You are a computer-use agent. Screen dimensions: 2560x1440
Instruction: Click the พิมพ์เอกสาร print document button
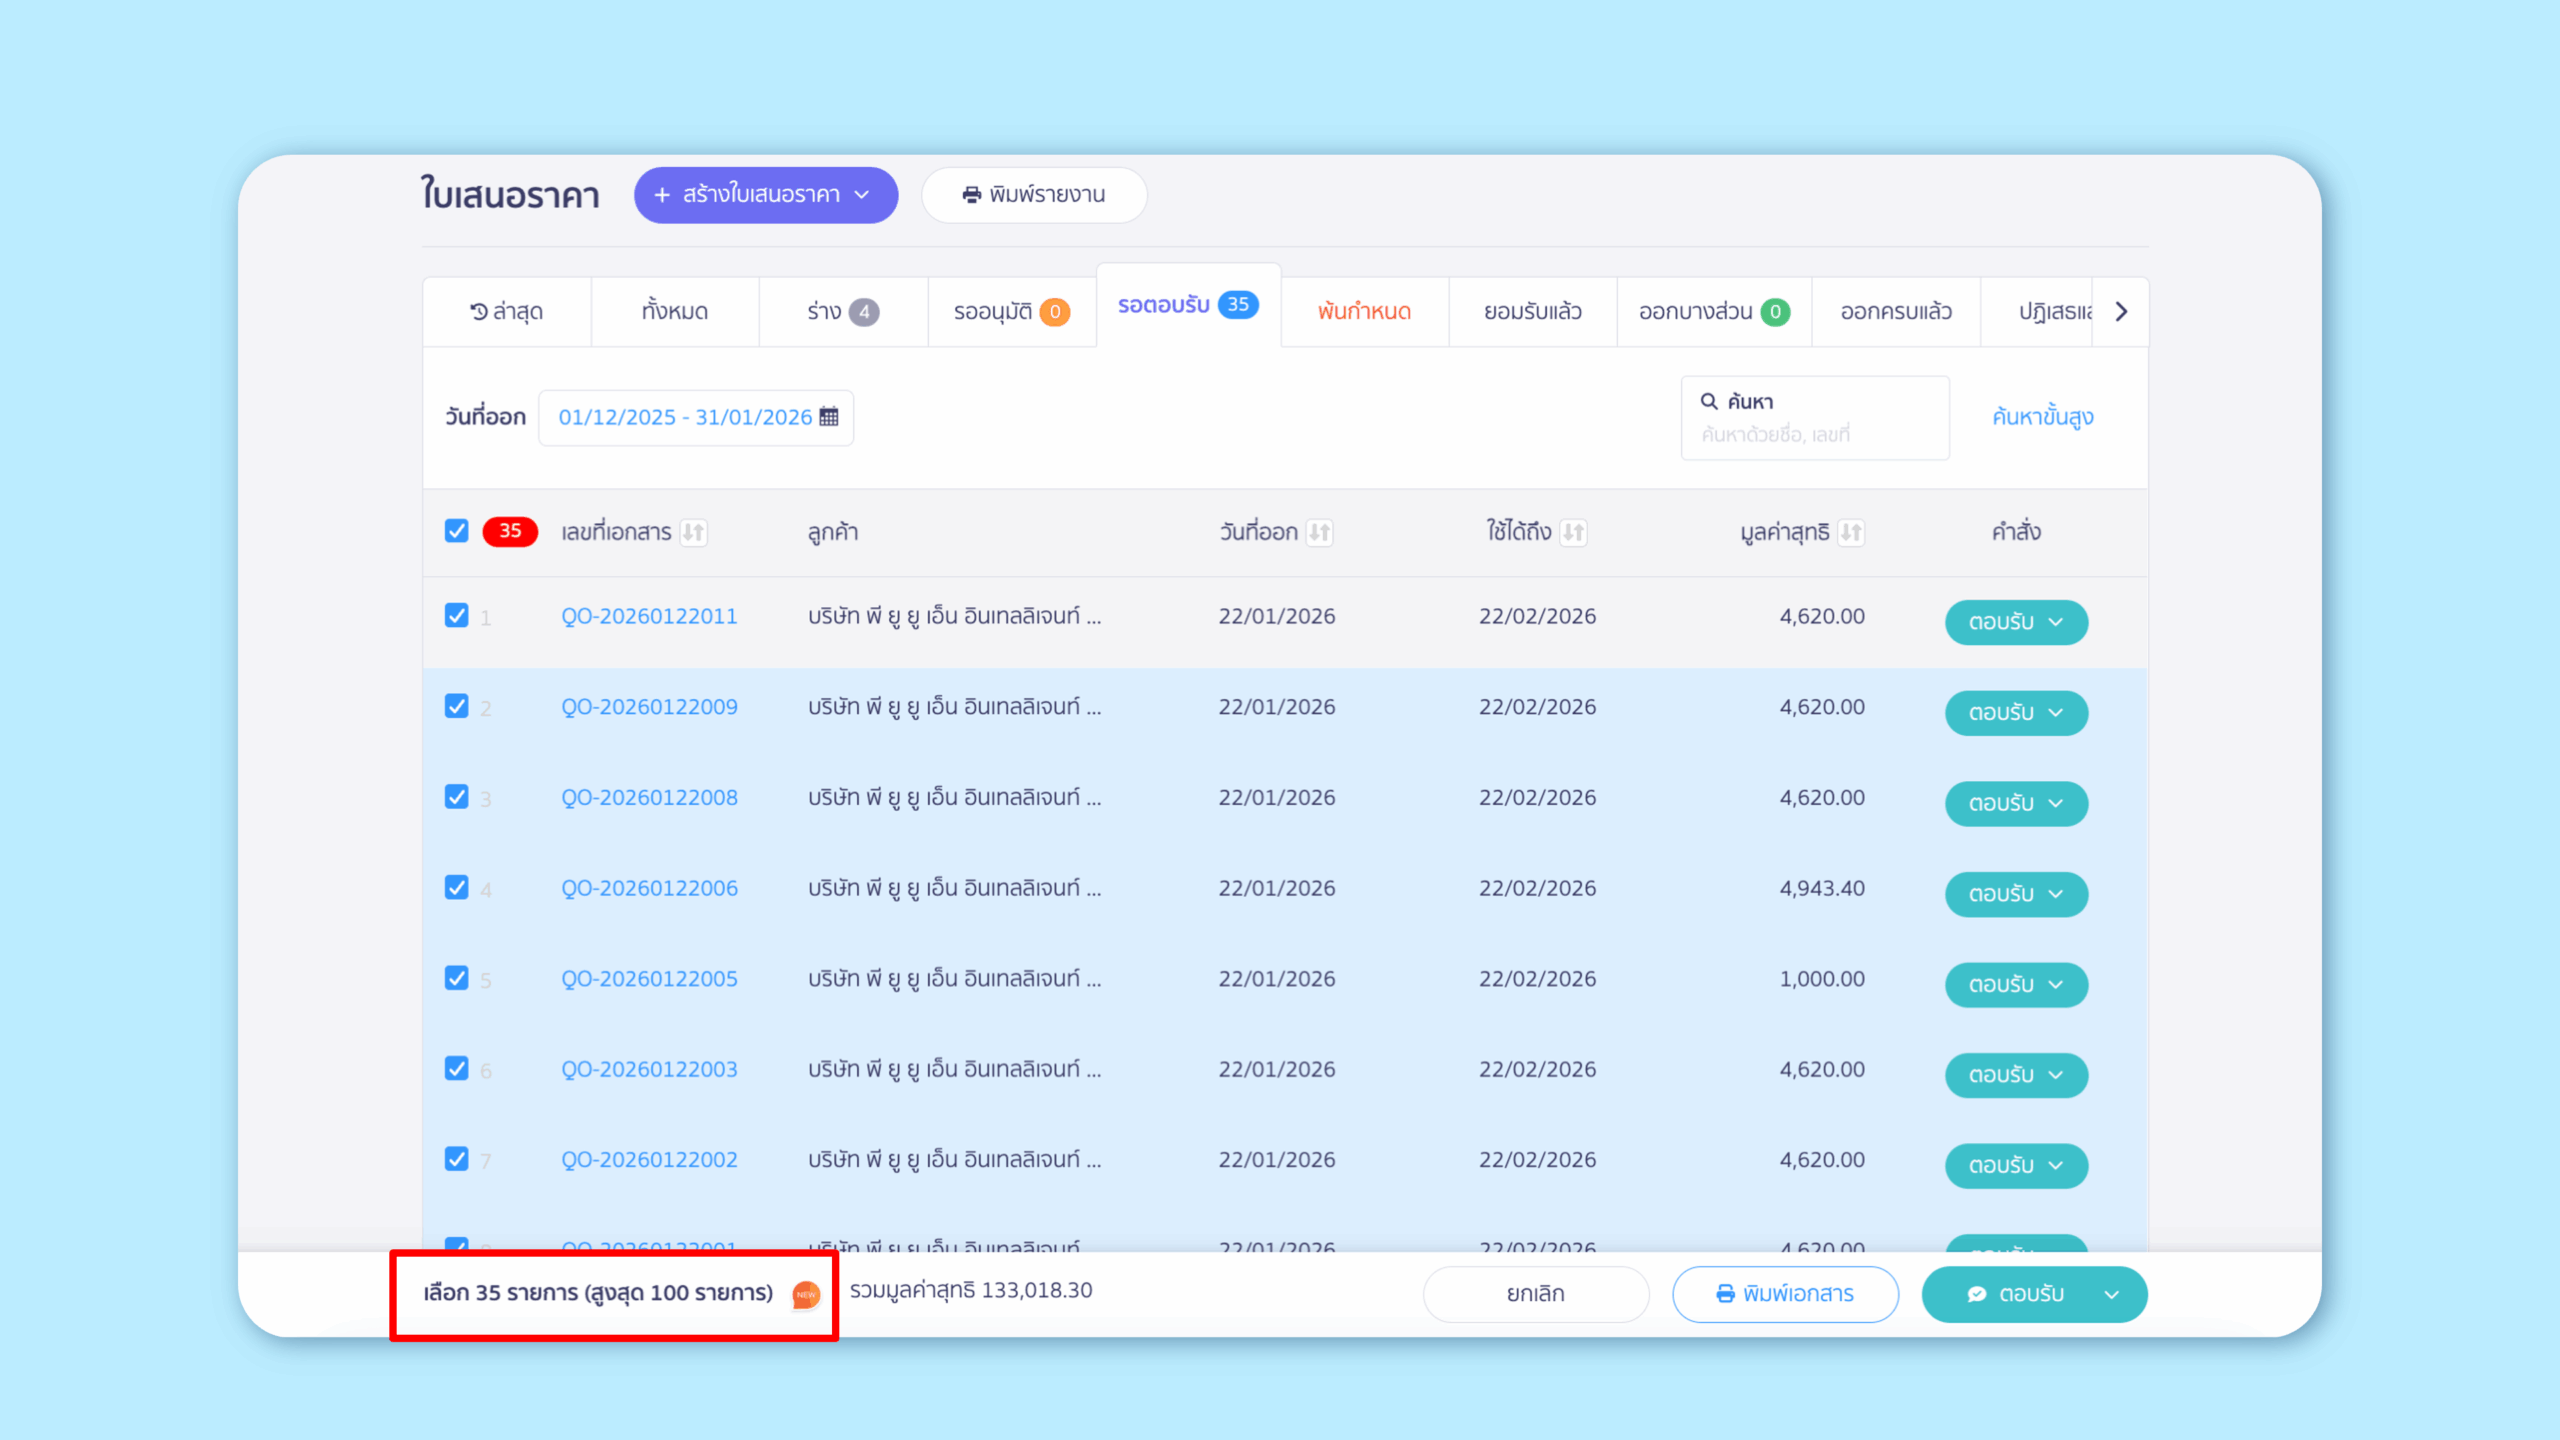[1785, 1294]
